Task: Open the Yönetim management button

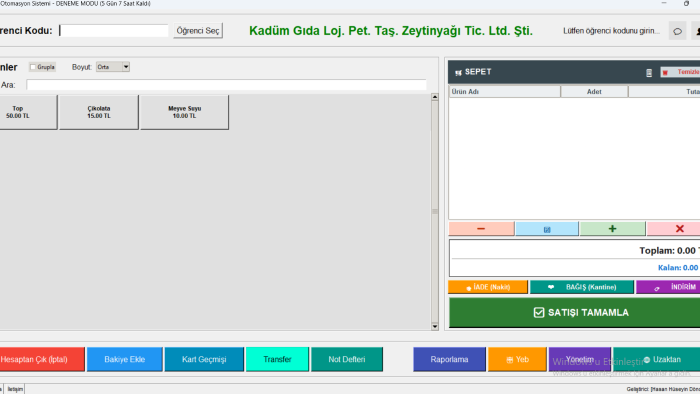Action: [580, 359]
